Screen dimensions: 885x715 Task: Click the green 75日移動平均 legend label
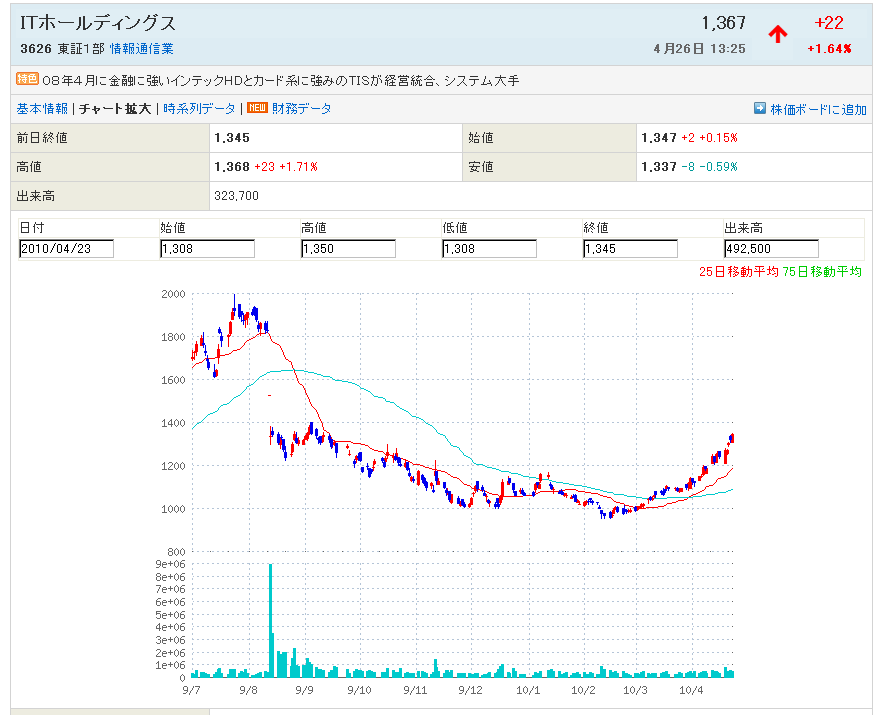pyautogui.click(x=821, y=271)
